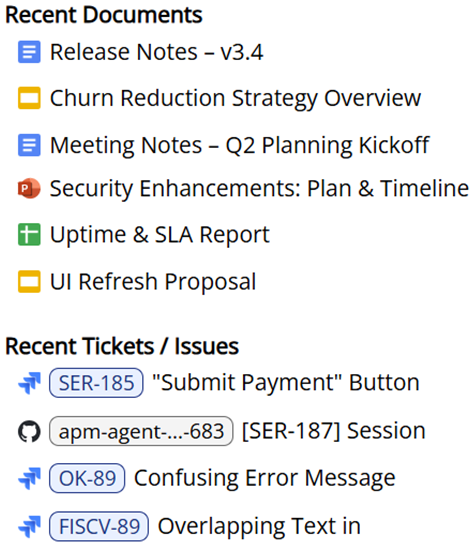Open Release Notes – v3.4 document

[x=156, y=52]
